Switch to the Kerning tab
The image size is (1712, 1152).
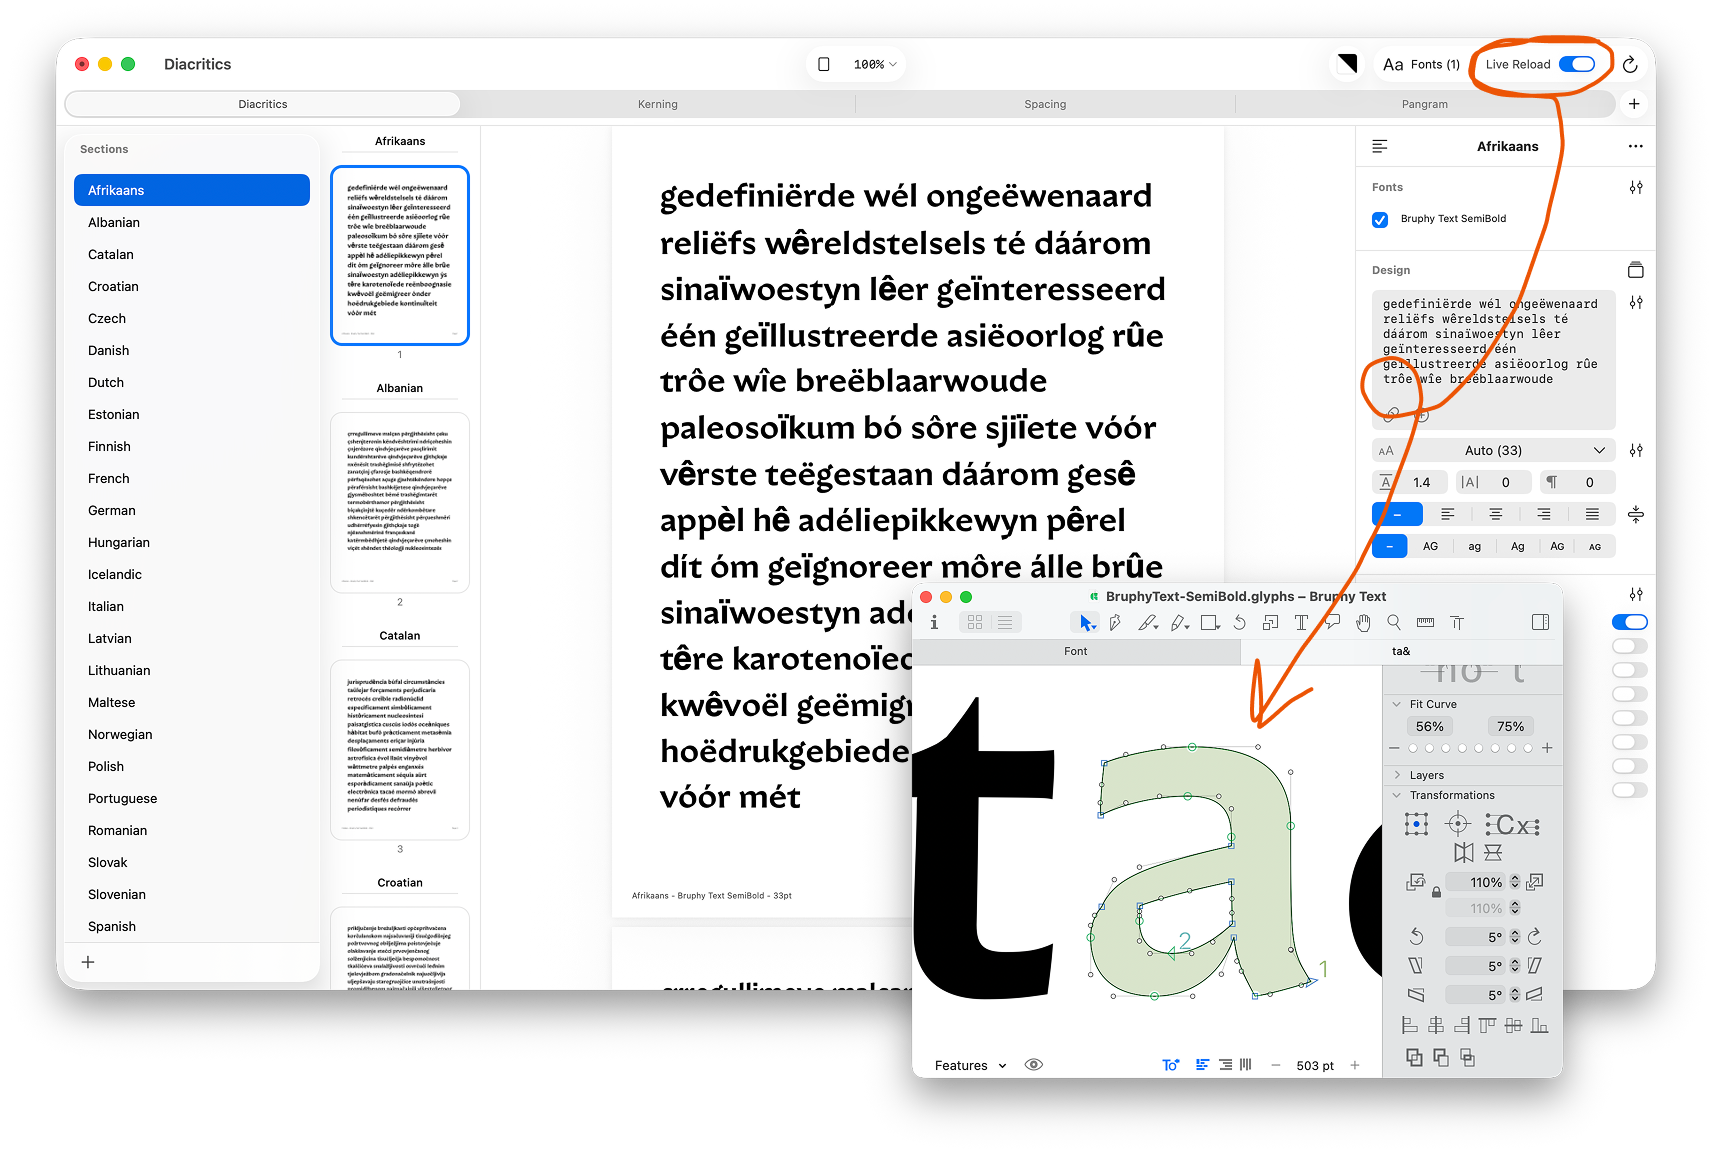pos(658,104)
